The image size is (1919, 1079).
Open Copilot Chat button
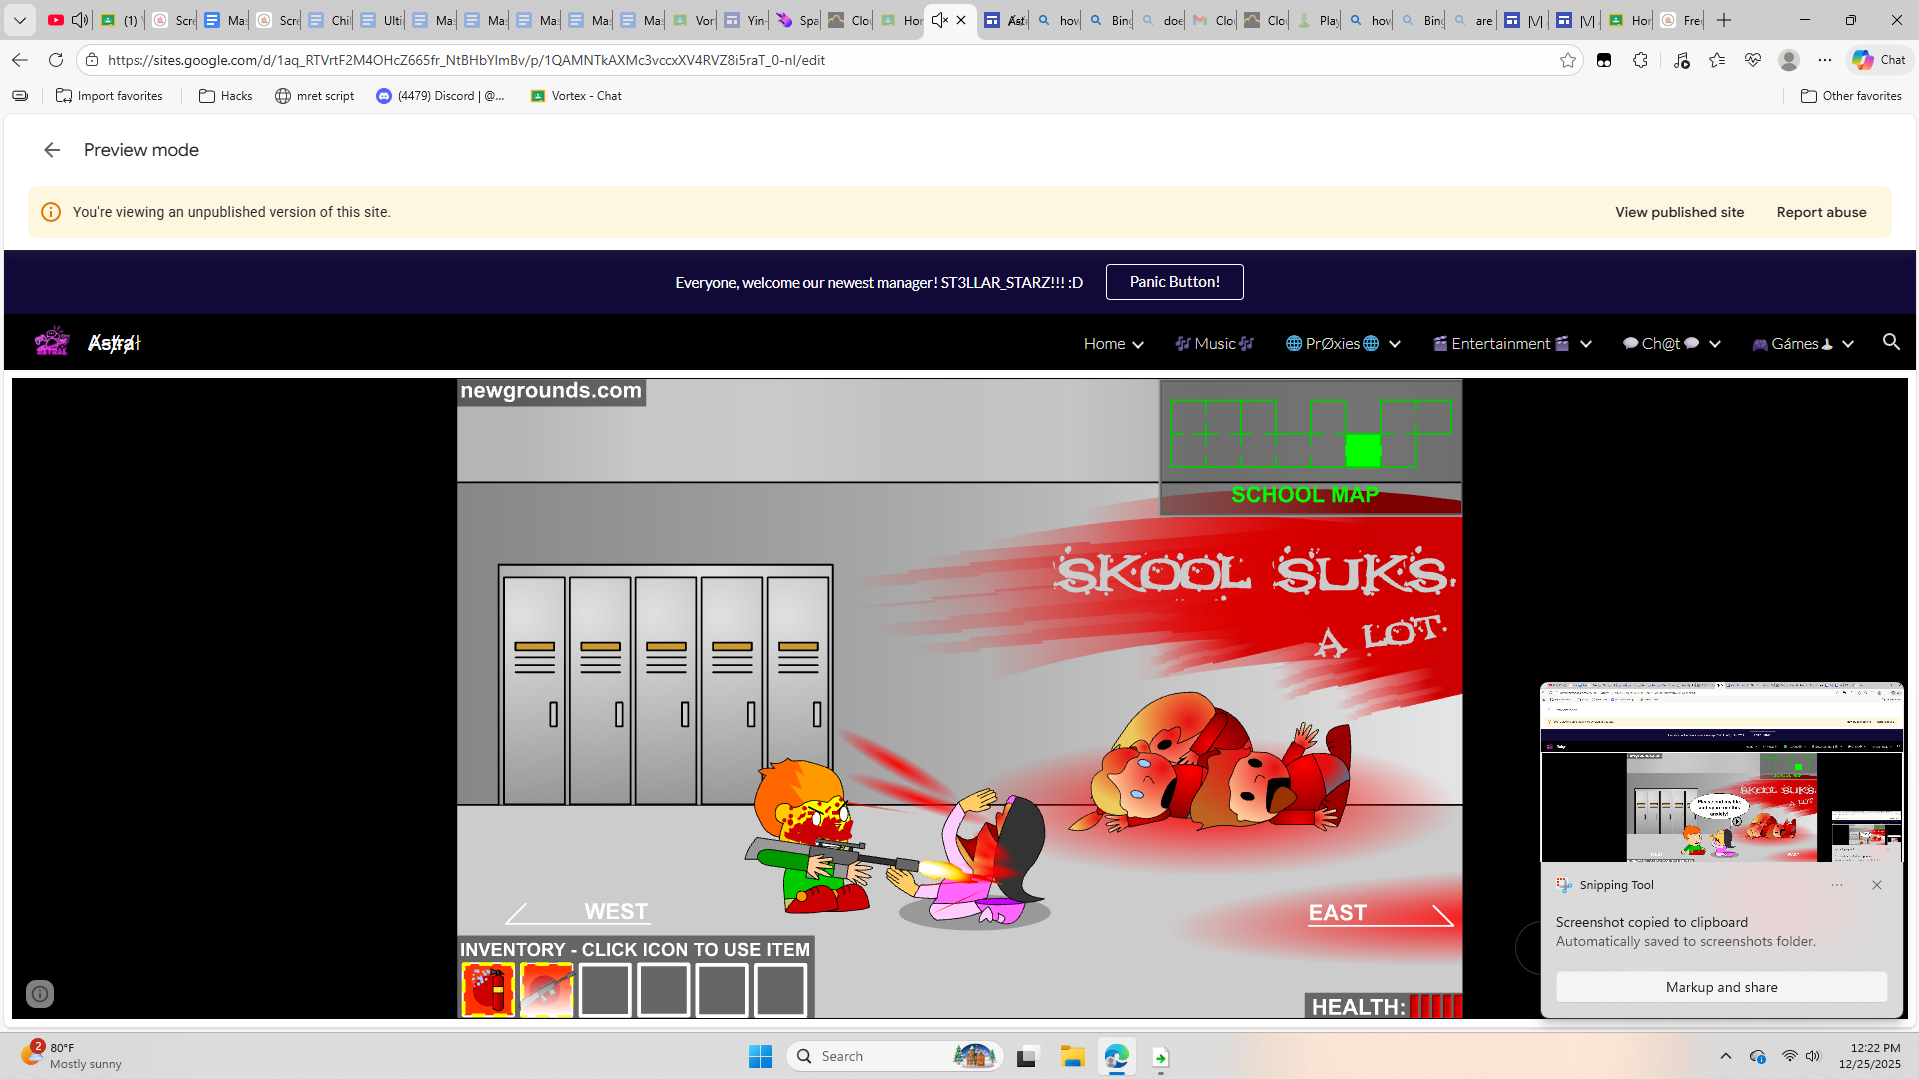(x=1879, y=60)
